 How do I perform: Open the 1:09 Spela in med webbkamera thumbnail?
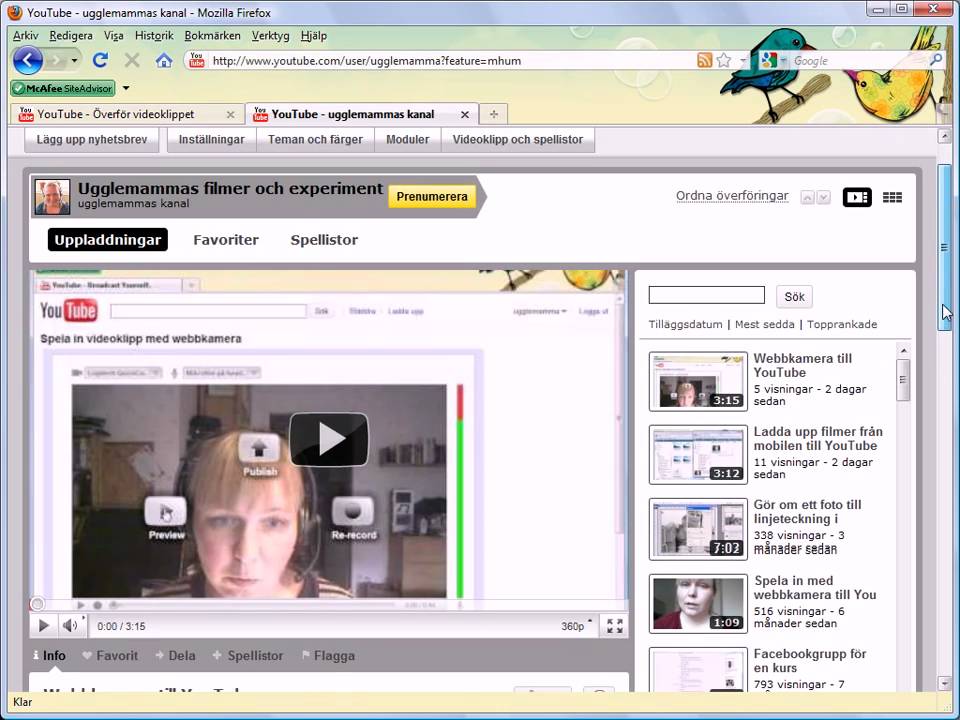tap(698, 603)
